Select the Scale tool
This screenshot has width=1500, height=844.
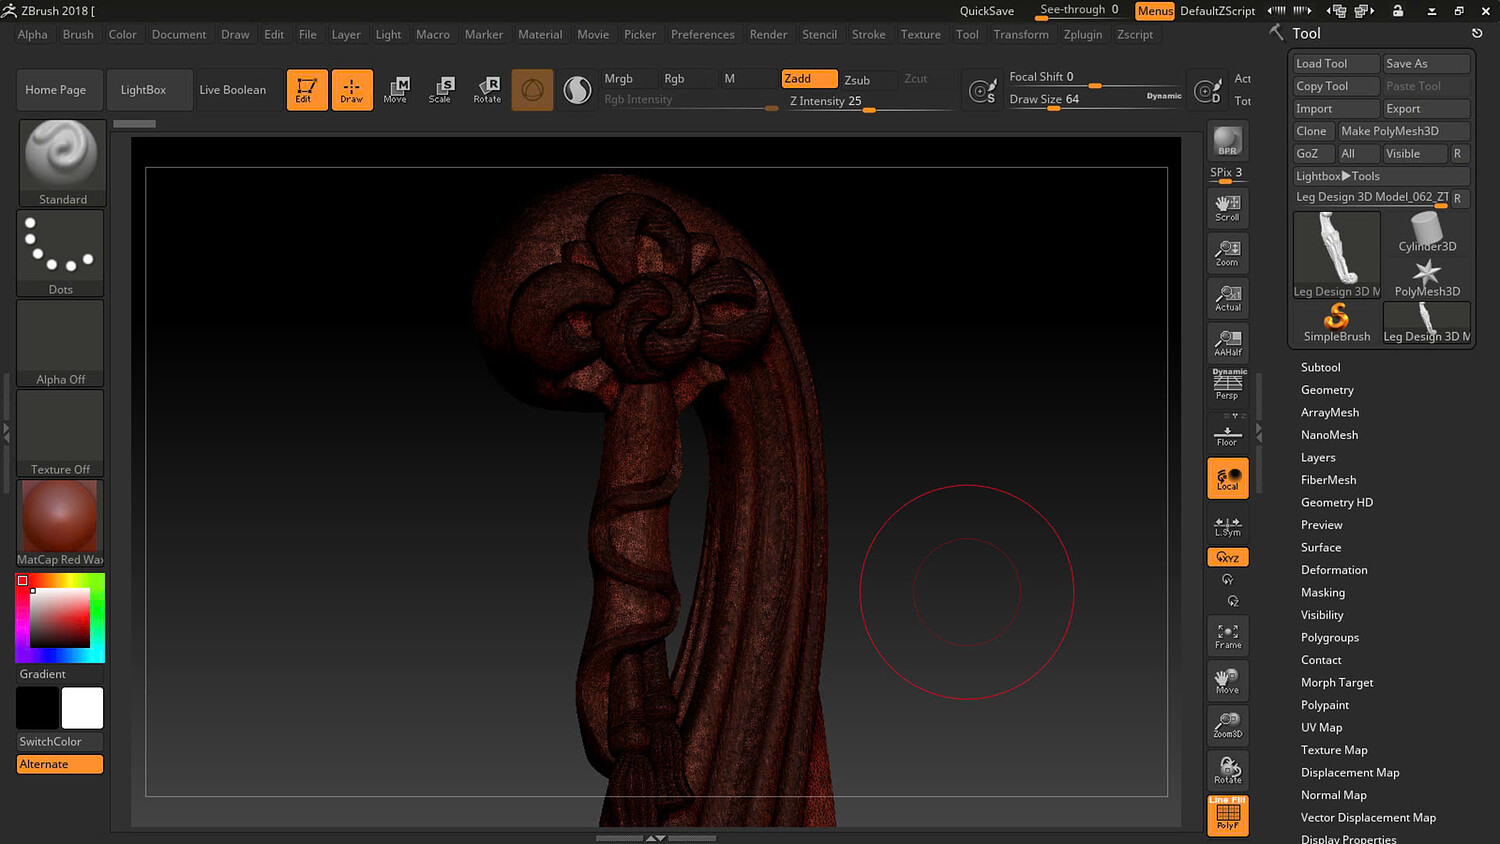pos(440,89)
